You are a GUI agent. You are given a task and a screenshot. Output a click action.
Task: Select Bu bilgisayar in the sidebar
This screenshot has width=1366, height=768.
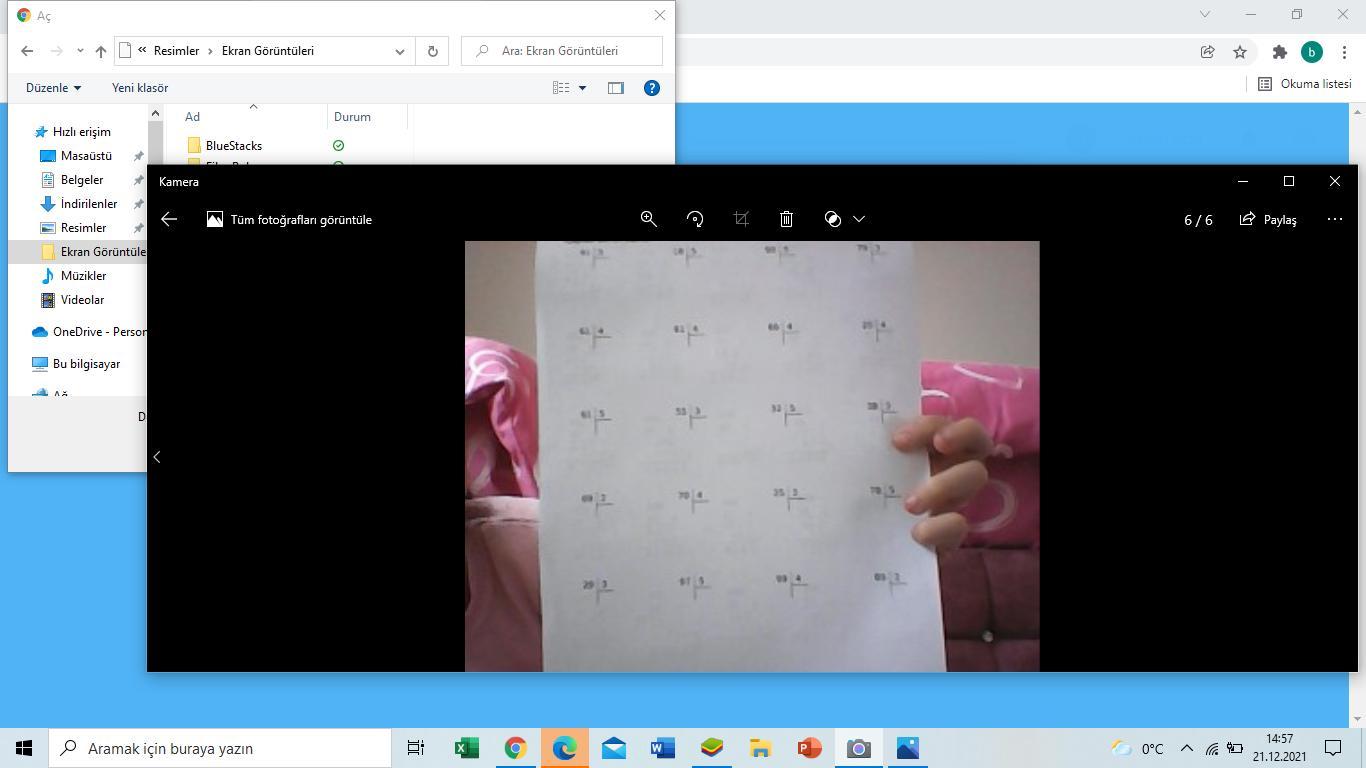(x=86, y=364)
